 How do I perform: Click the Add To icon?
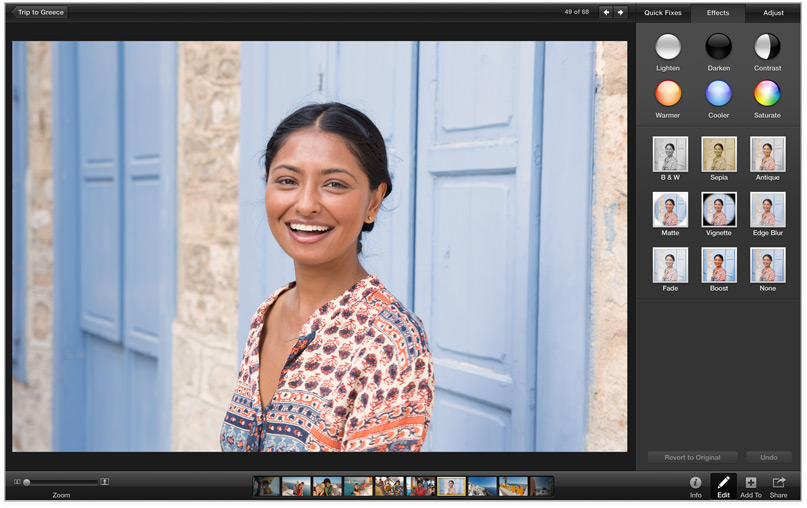pos(751,483)
